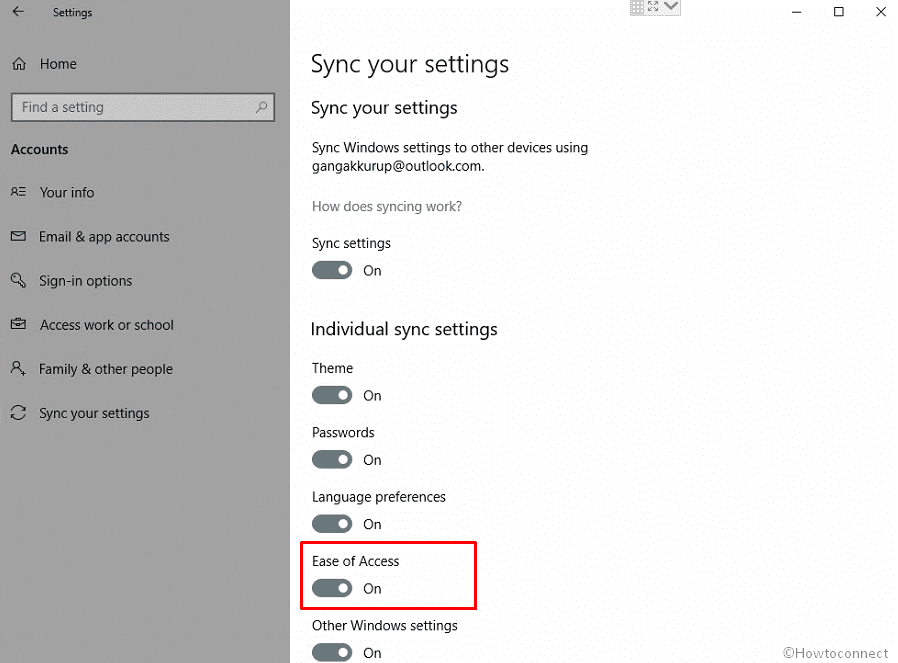This screenshot has height=663, width=898.
Task: Select the Family & other people icon
Action: click(x=19, y=369)
